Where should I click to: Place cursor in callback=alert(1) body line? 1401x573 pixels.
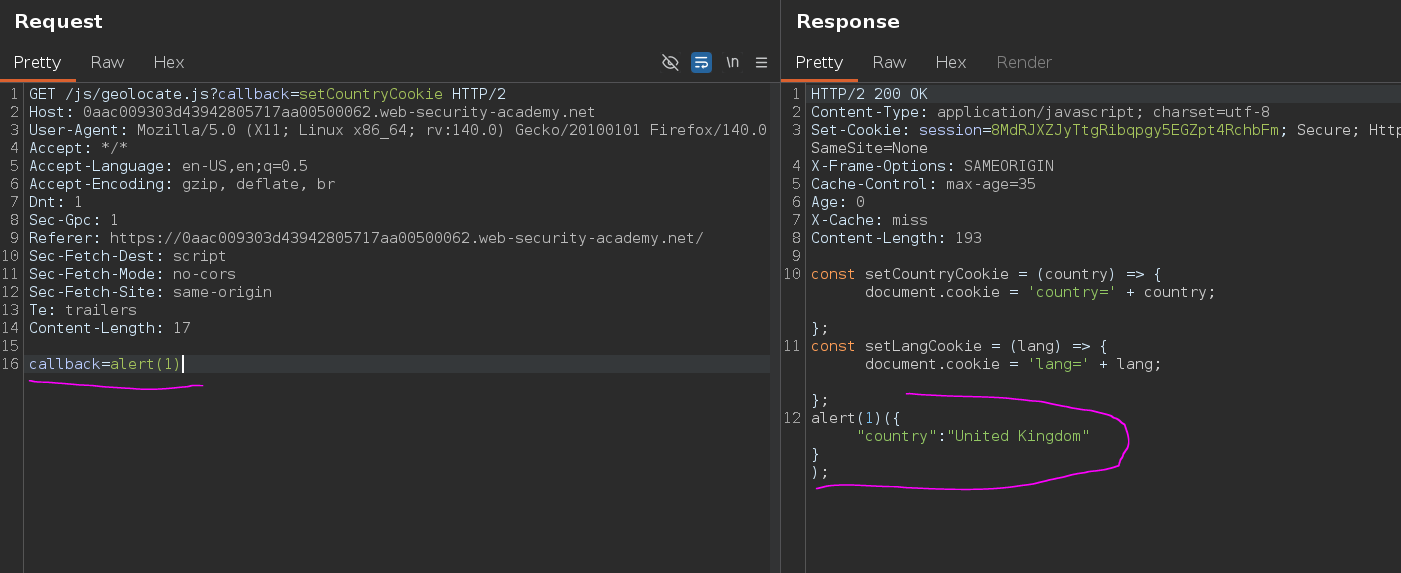(105, 364)
